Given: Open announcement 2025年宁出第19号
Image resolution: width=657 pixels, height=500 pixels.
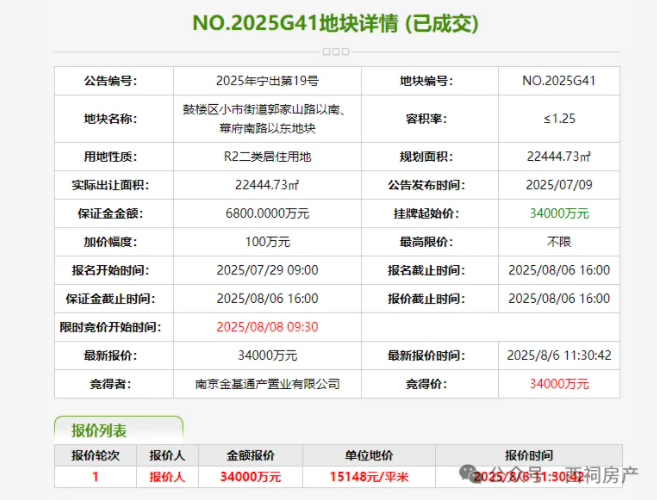Looking at the screenshot, I should click(267, 81).
